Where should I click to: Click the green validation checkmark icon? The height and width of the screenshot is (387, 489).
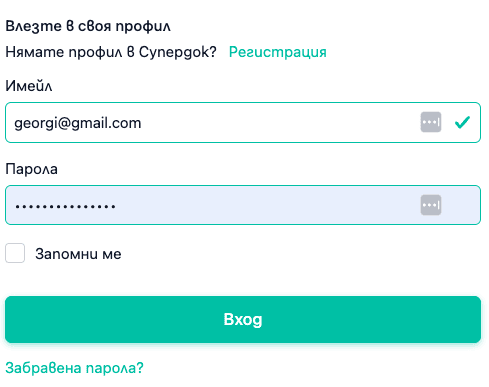[x=462, y=122]
